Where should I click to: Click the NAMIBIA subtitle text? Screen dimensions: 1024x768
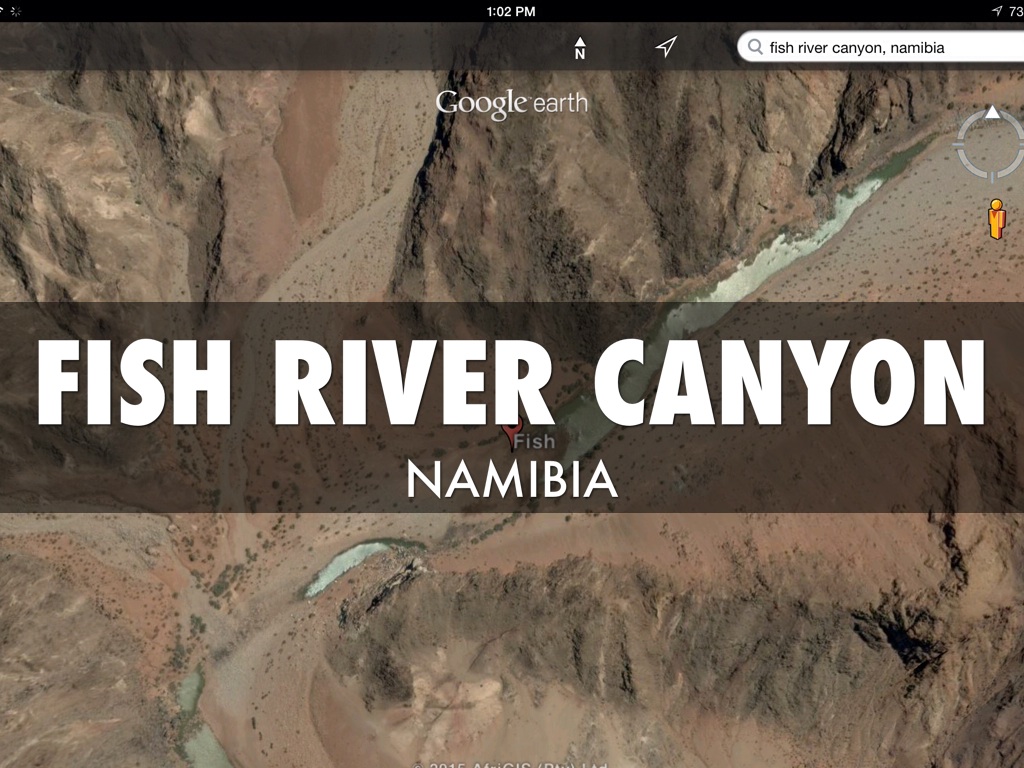click(x=512, y=479)
